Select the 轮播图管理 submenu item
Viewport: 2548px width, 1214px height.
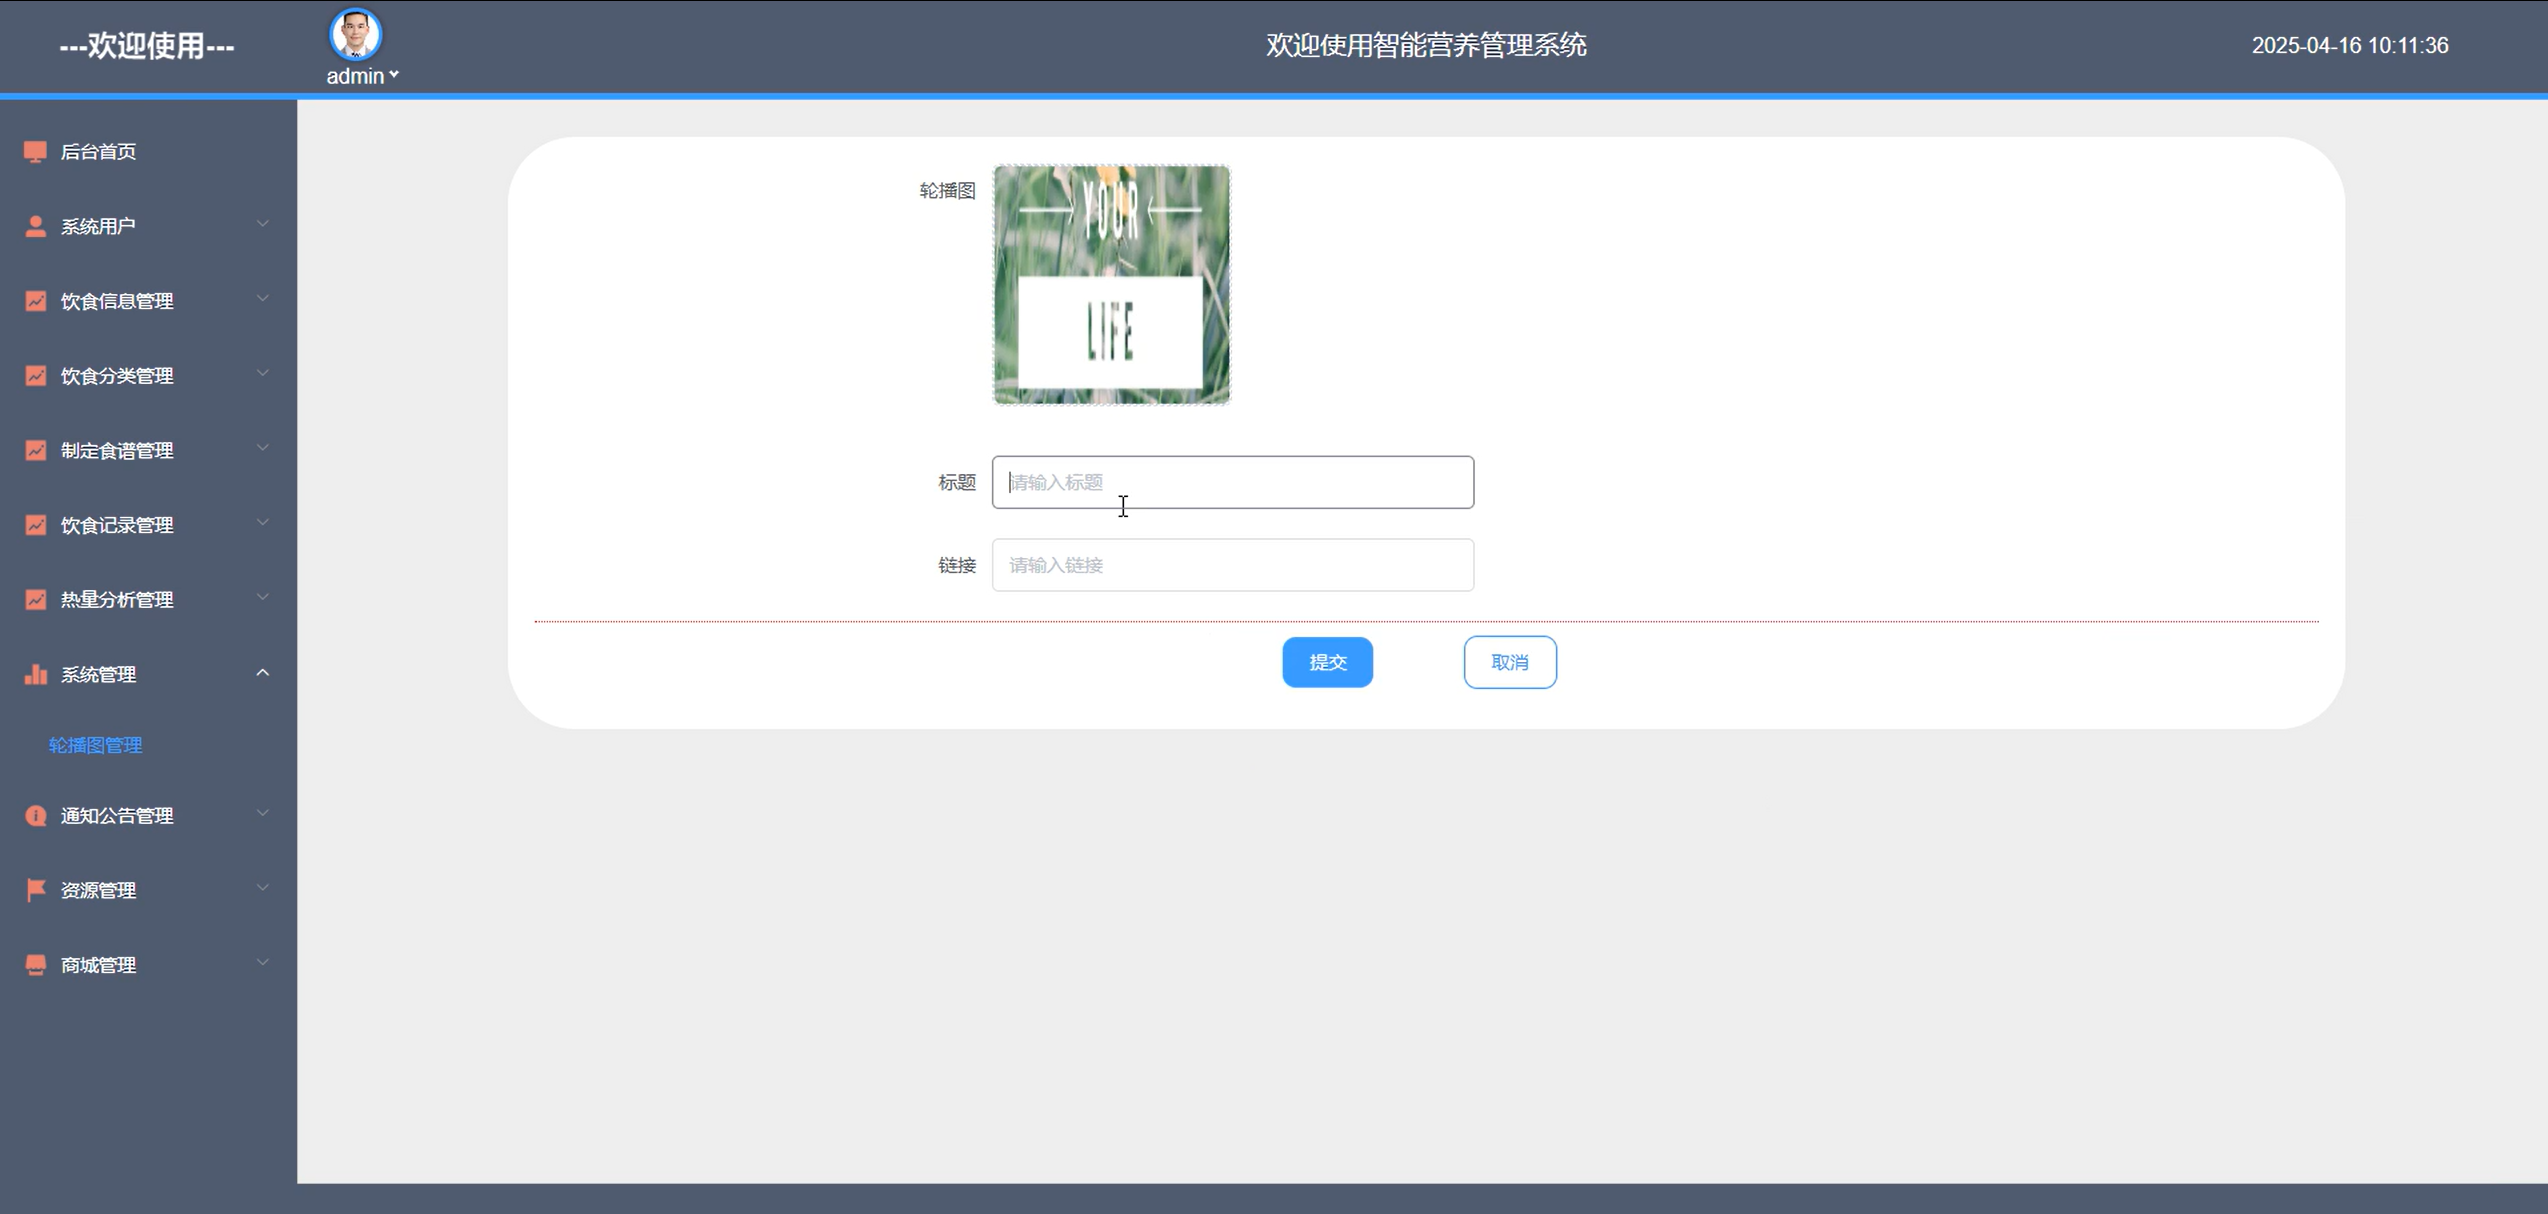(95, 745)
